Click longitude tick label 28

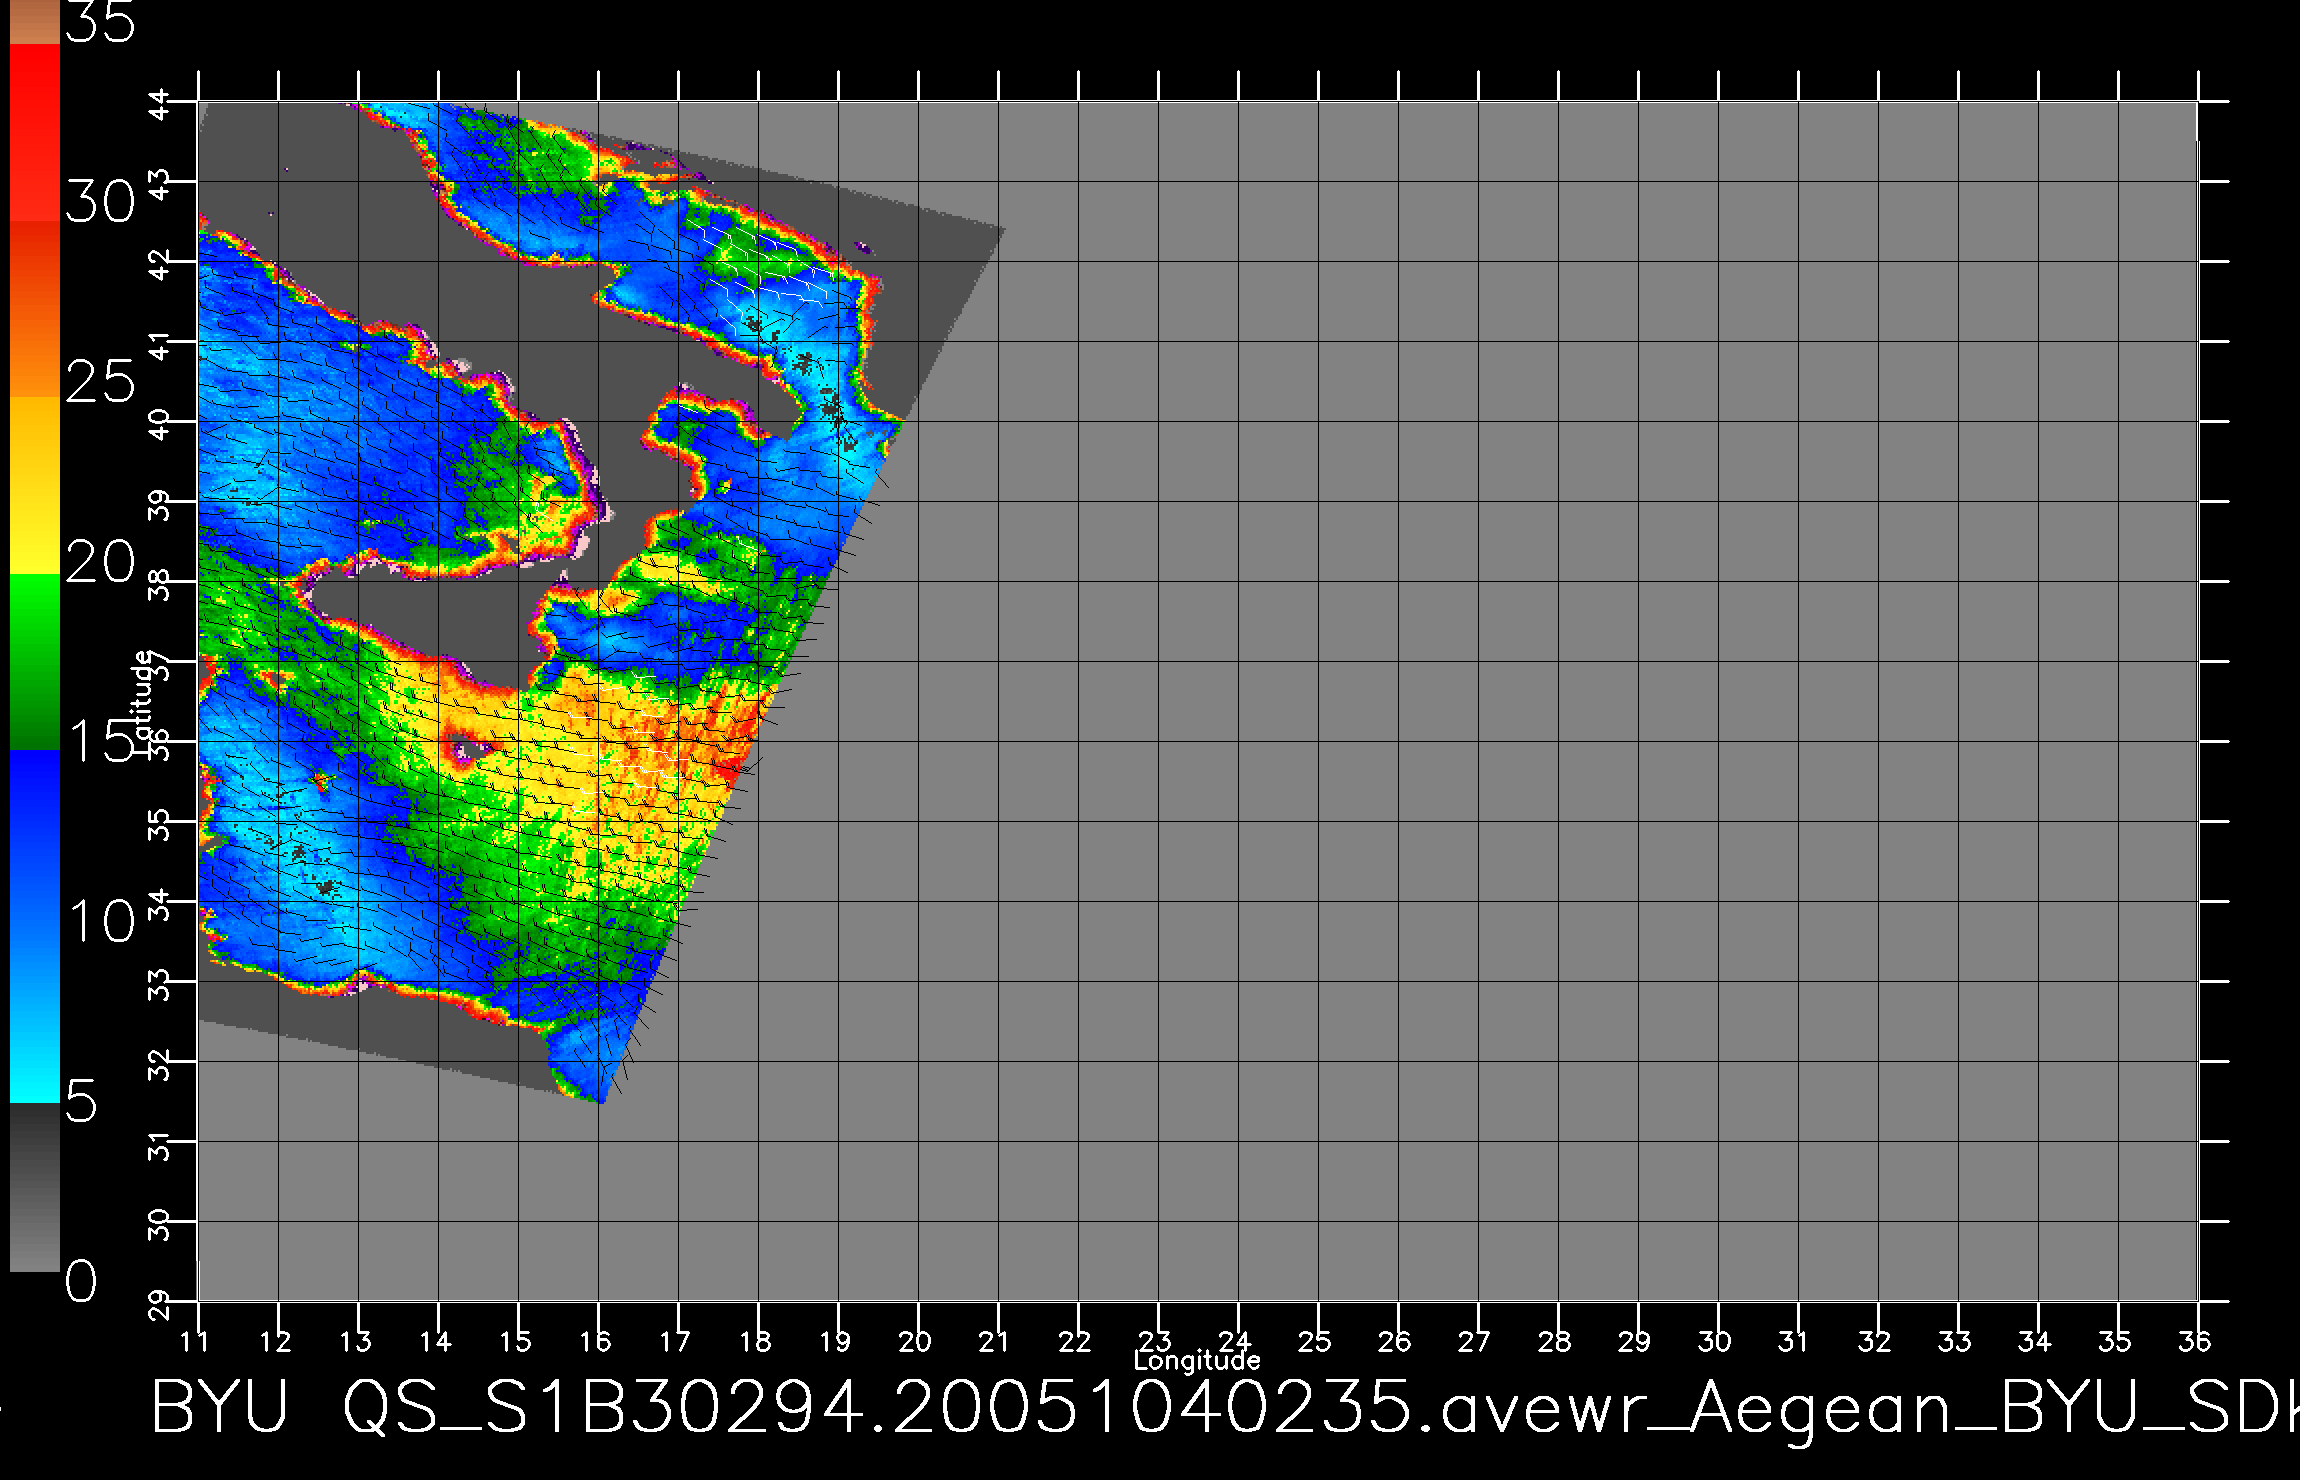[1555, 1340]
